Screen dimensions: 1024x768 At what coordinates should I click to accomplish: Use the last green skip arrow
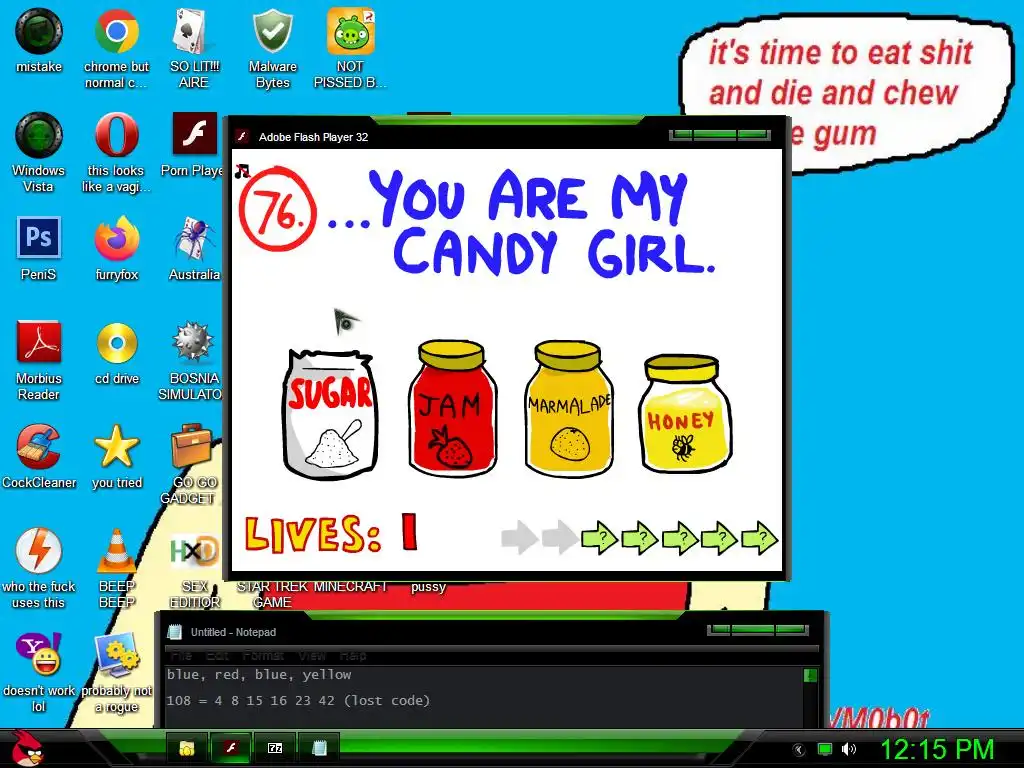(x=760, y=538)
